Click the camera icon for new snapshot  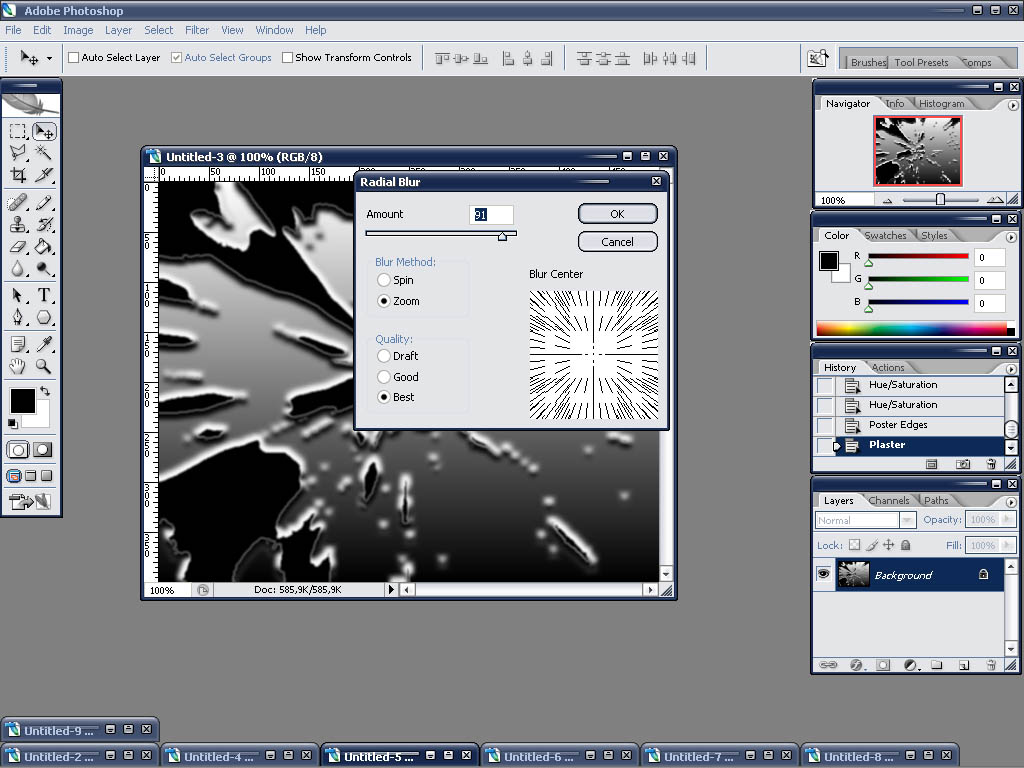962,464
